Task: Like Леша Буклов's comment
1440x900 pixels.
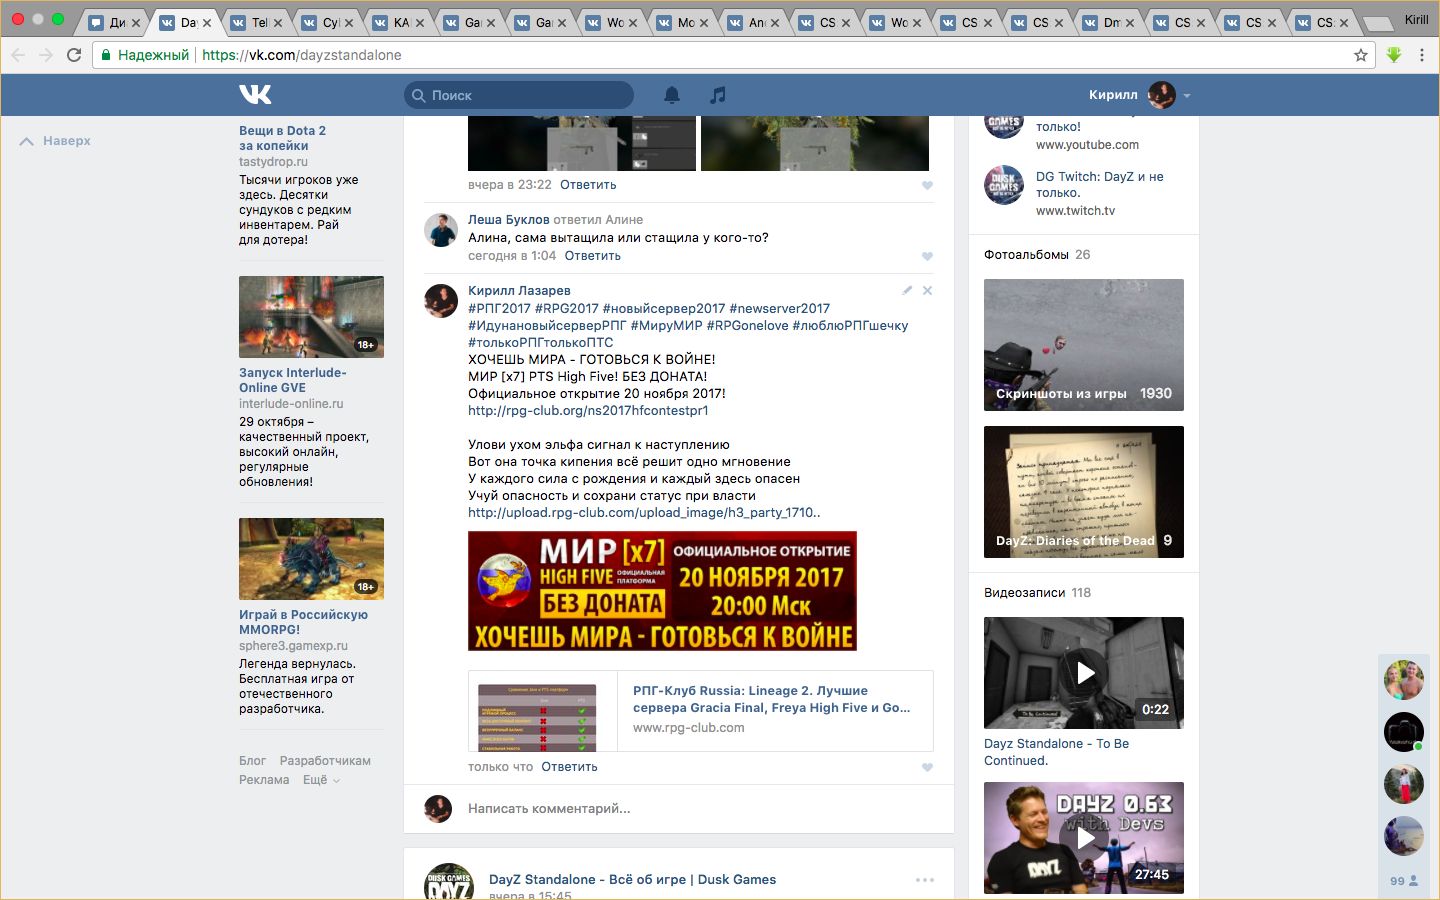Action: point(927,256)
